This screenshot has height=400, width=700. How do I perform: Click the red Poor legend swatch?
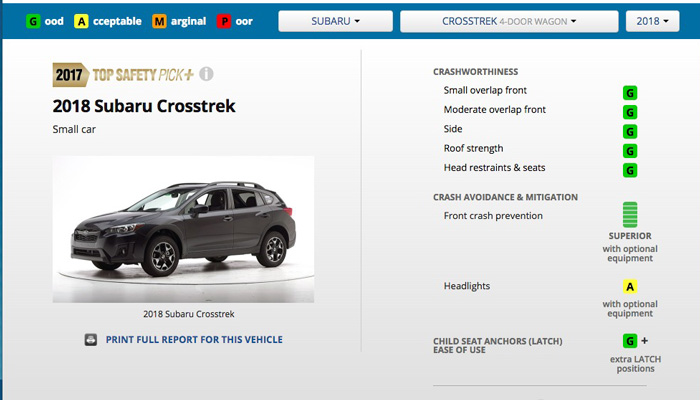click(x=224, y=21)
